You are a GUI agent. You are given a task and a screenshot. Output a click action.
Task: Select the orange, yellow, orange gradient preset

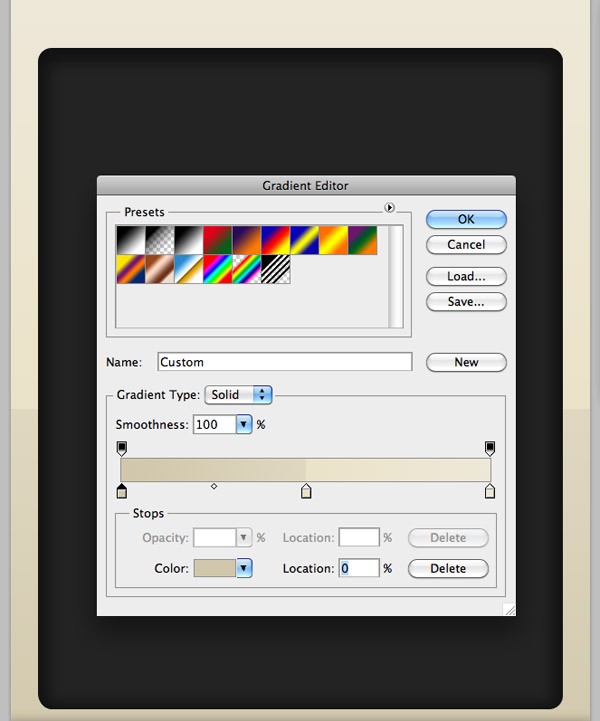pyautogui.click(x=334, y=240)
